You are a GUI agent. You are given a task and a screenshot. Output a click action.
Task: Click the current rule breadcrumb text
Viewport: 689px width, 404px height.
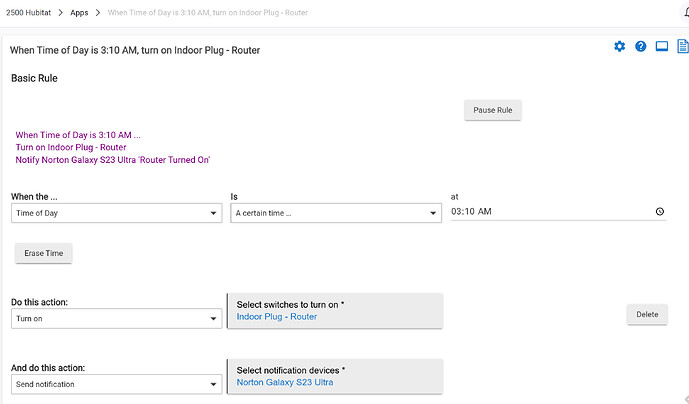(x=207, y=13)
